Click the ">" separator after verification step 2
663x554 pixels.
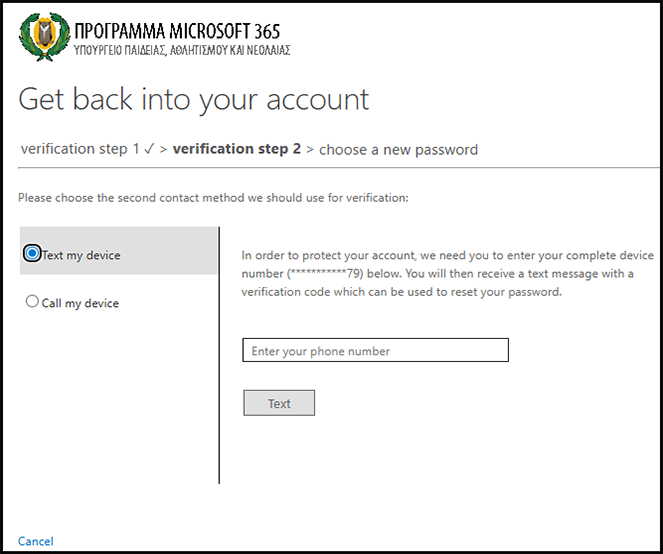(310, 150)
